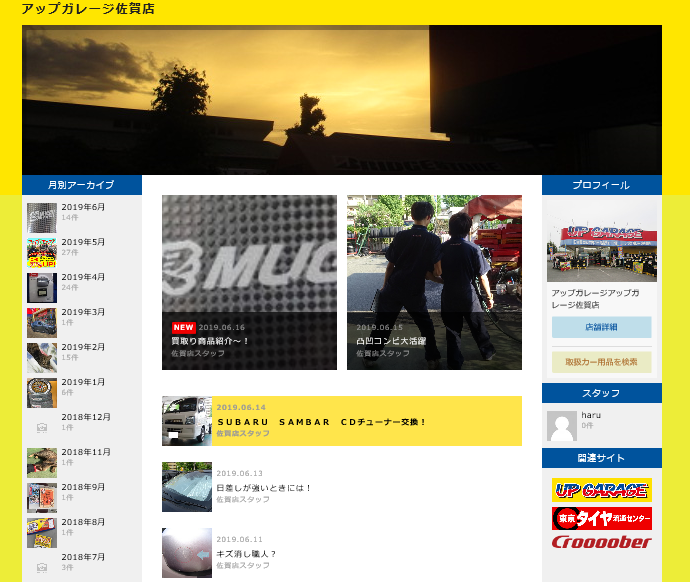The width and height of the screenshot is (690, 582).
Task: Open the 東京タイヤ流通センター banner
Action: coord(602,519)
